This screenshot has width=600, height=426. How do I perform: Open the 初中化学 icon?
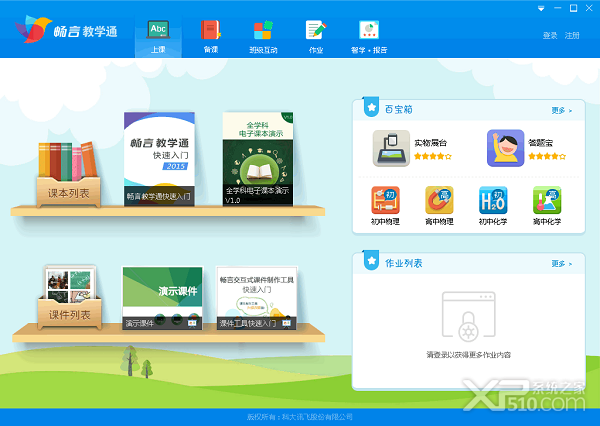(493, 206)
